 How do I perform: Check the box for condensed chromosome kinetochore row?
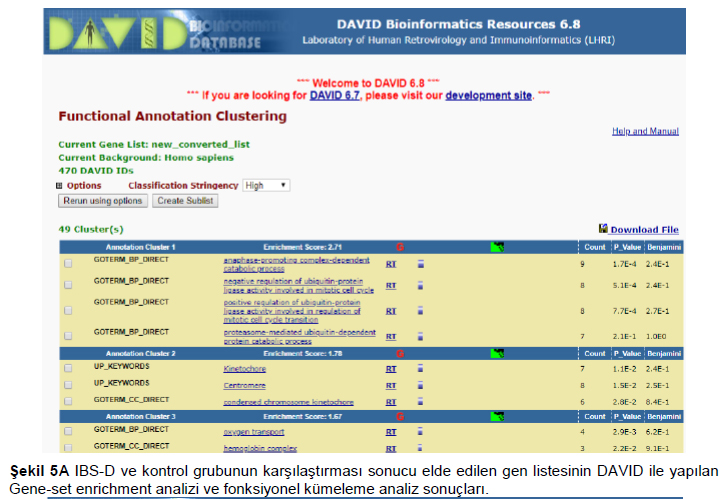tap(68, 401)
